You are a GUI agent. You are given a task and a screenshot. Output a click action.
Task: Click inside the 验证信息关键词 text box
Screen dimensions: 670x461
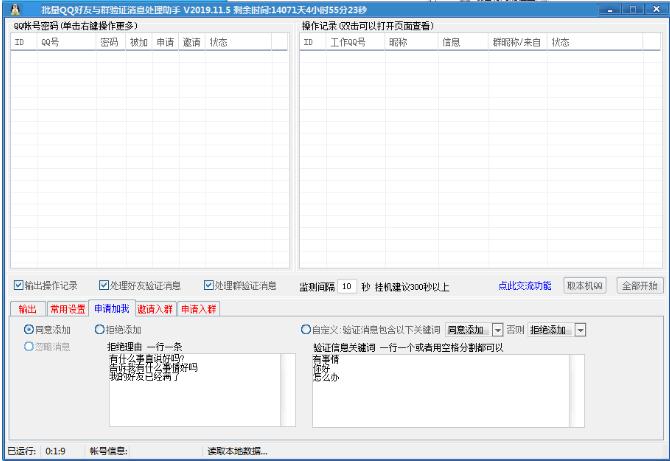(x=441, y=391)
